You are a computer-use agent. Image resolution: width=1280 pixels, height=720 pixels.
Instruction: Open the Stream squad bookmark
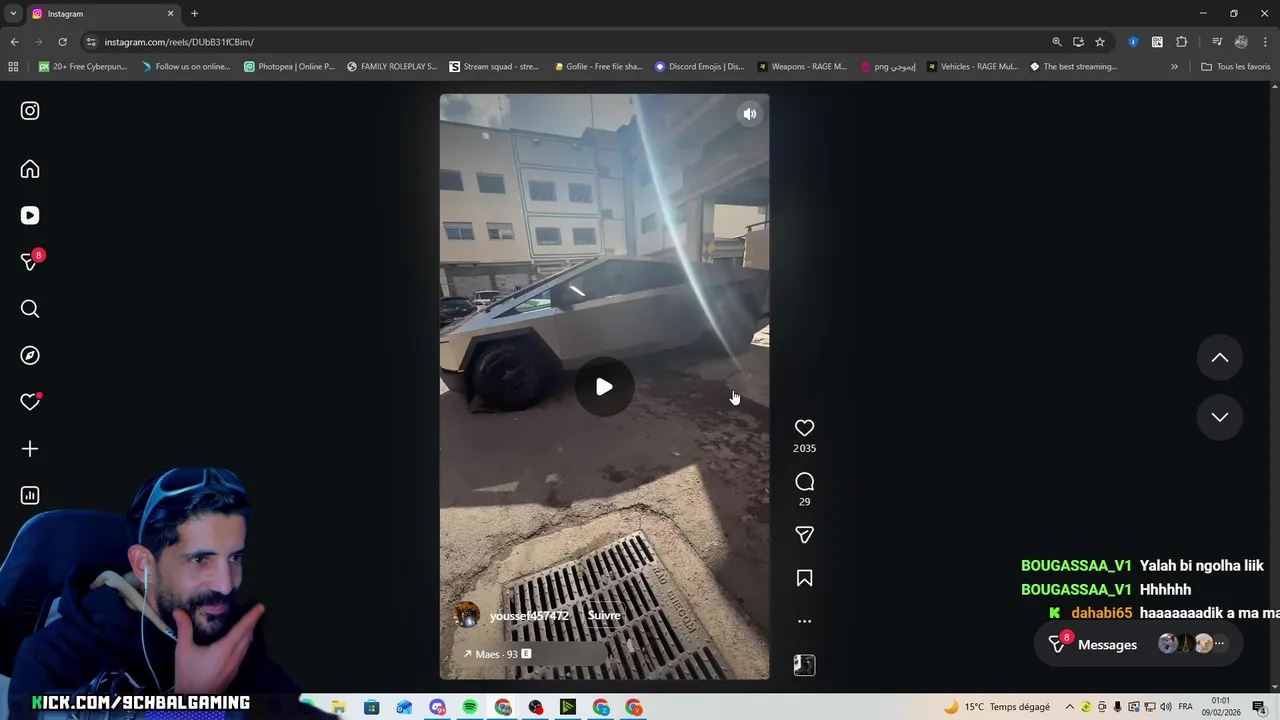[x=494, y=67]
